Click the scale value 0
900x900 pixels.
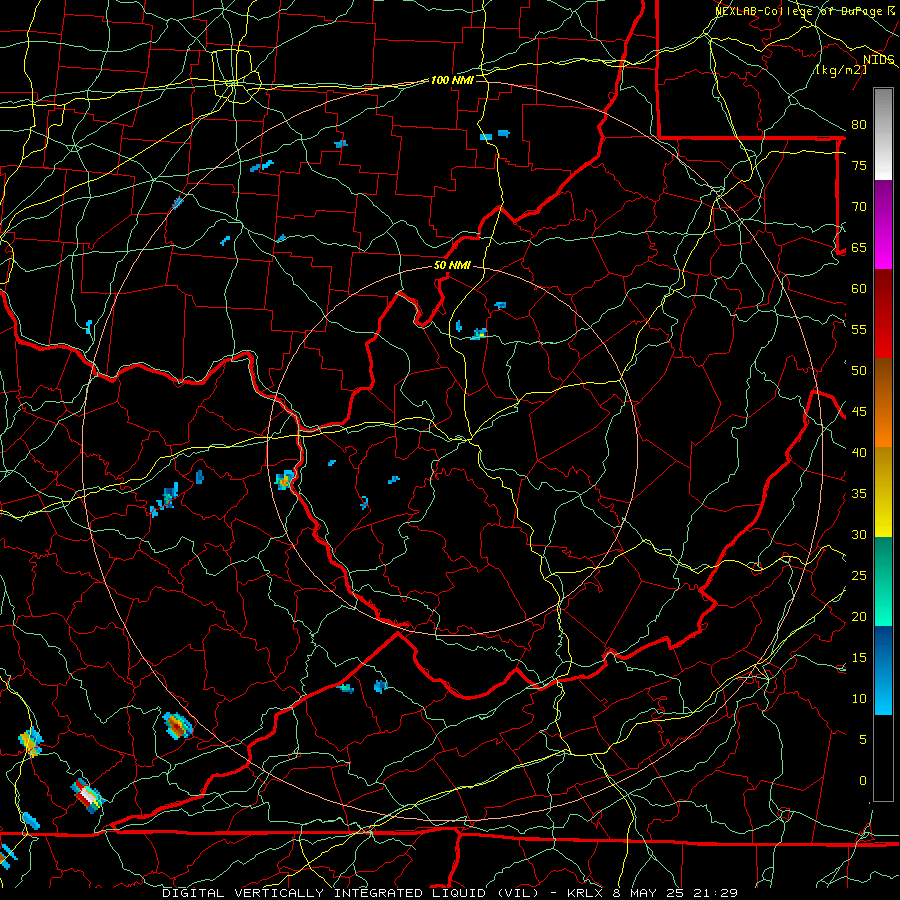pos(863,781)
